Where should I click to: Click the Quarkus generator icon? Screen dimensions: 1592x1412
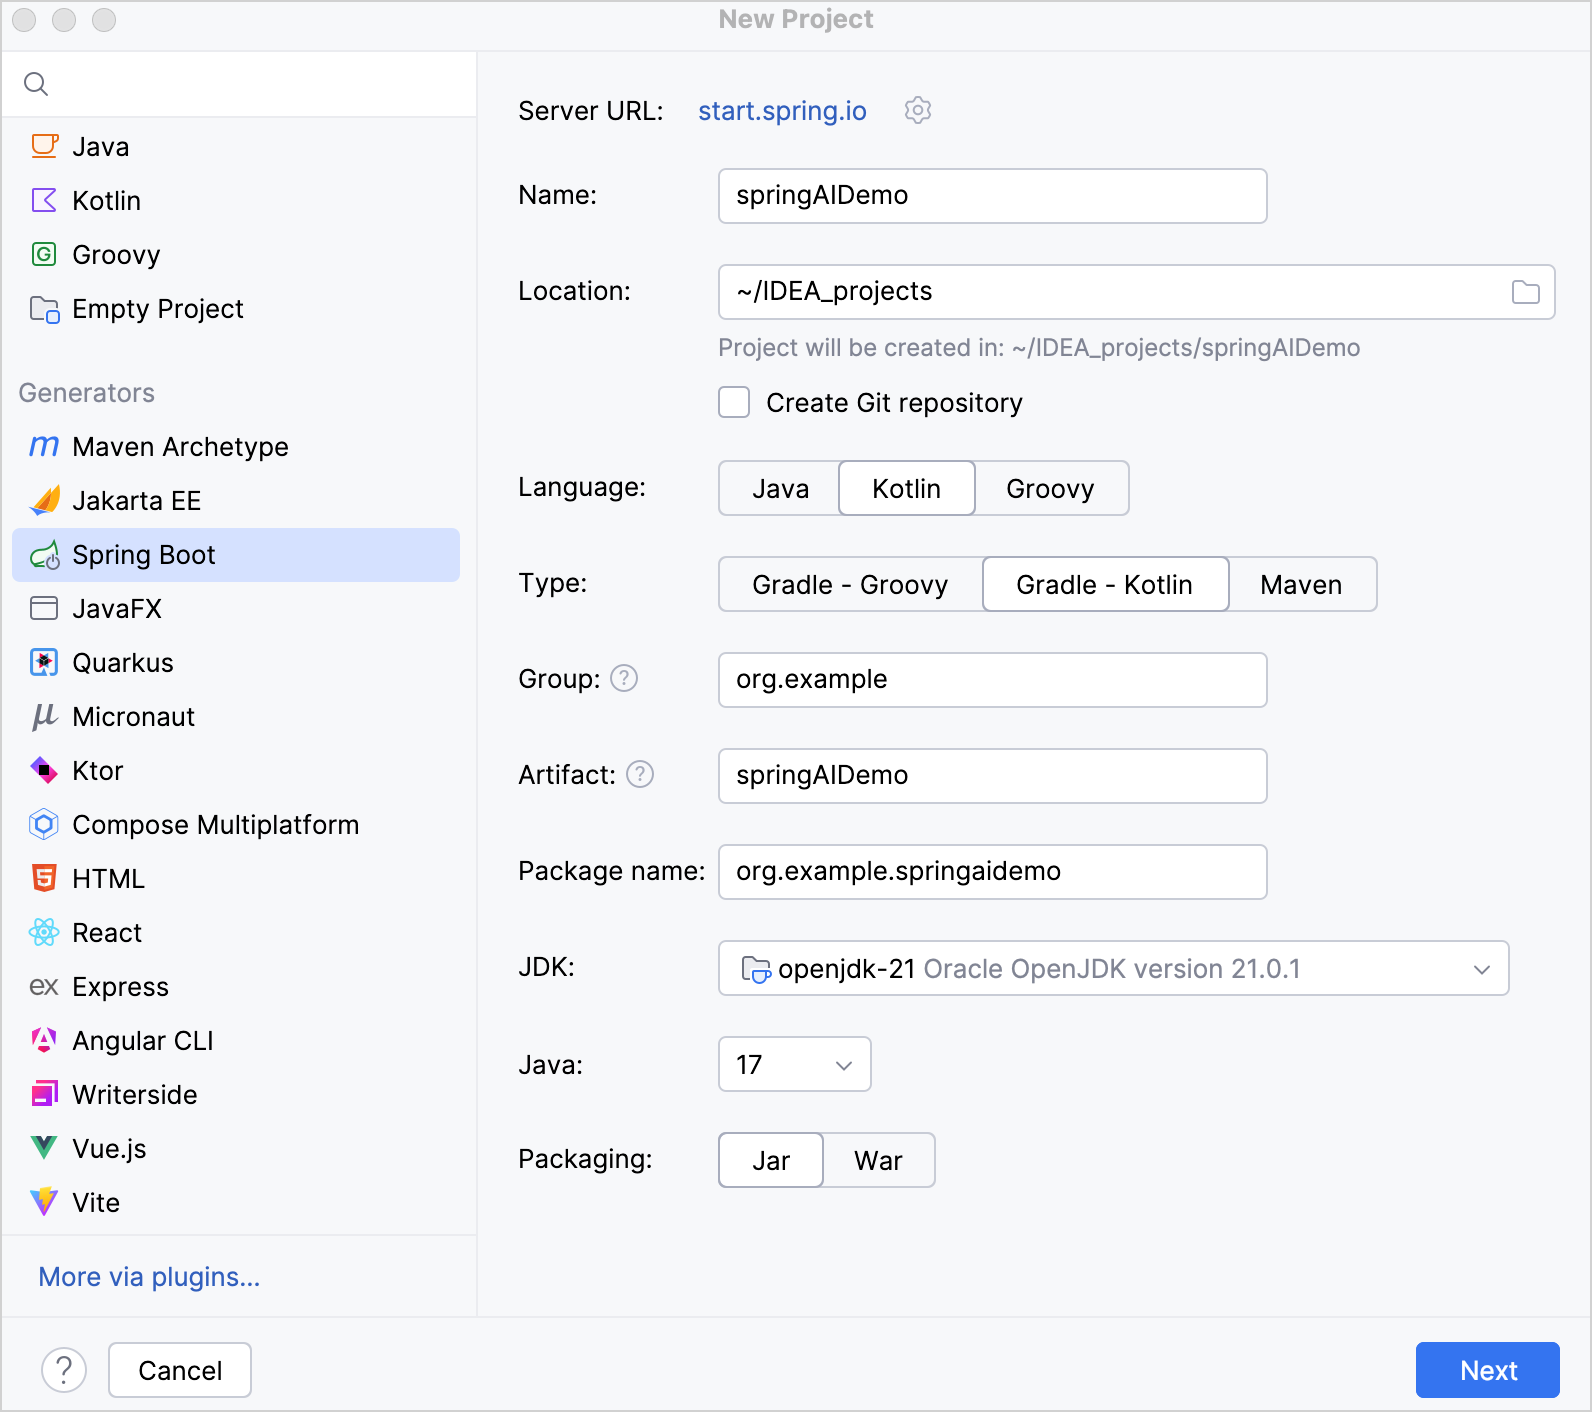tap(44, 663)
